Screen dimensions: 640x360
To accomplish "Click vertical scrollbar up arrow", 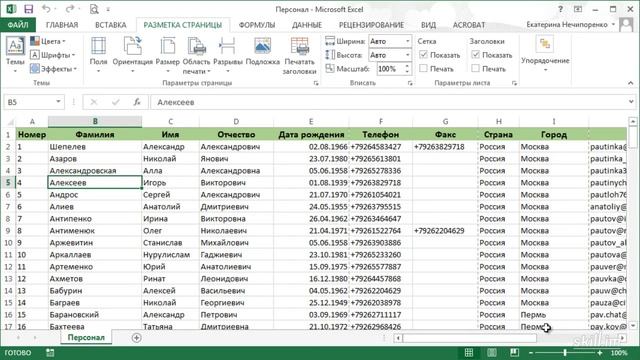I will (x=633, y=122).
